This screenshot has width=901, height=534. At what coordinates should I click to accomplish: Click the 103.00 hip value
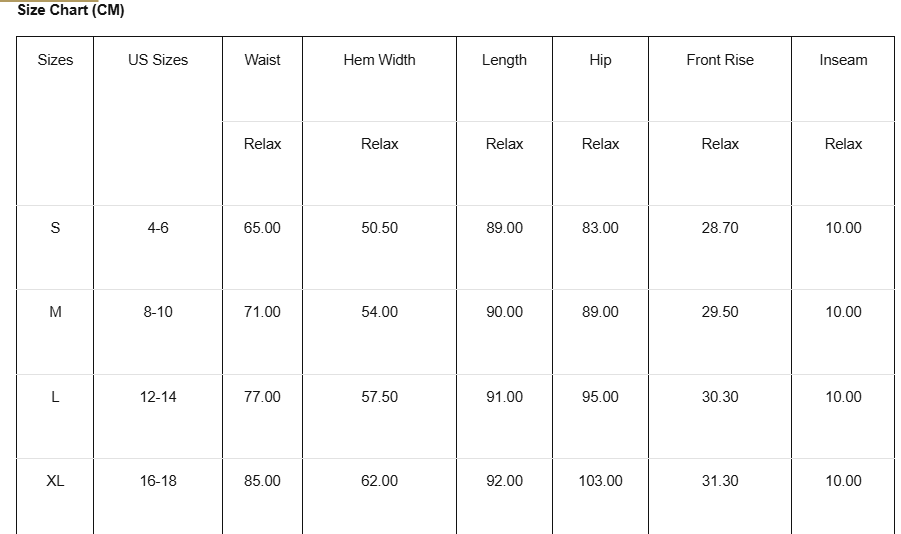600,481
